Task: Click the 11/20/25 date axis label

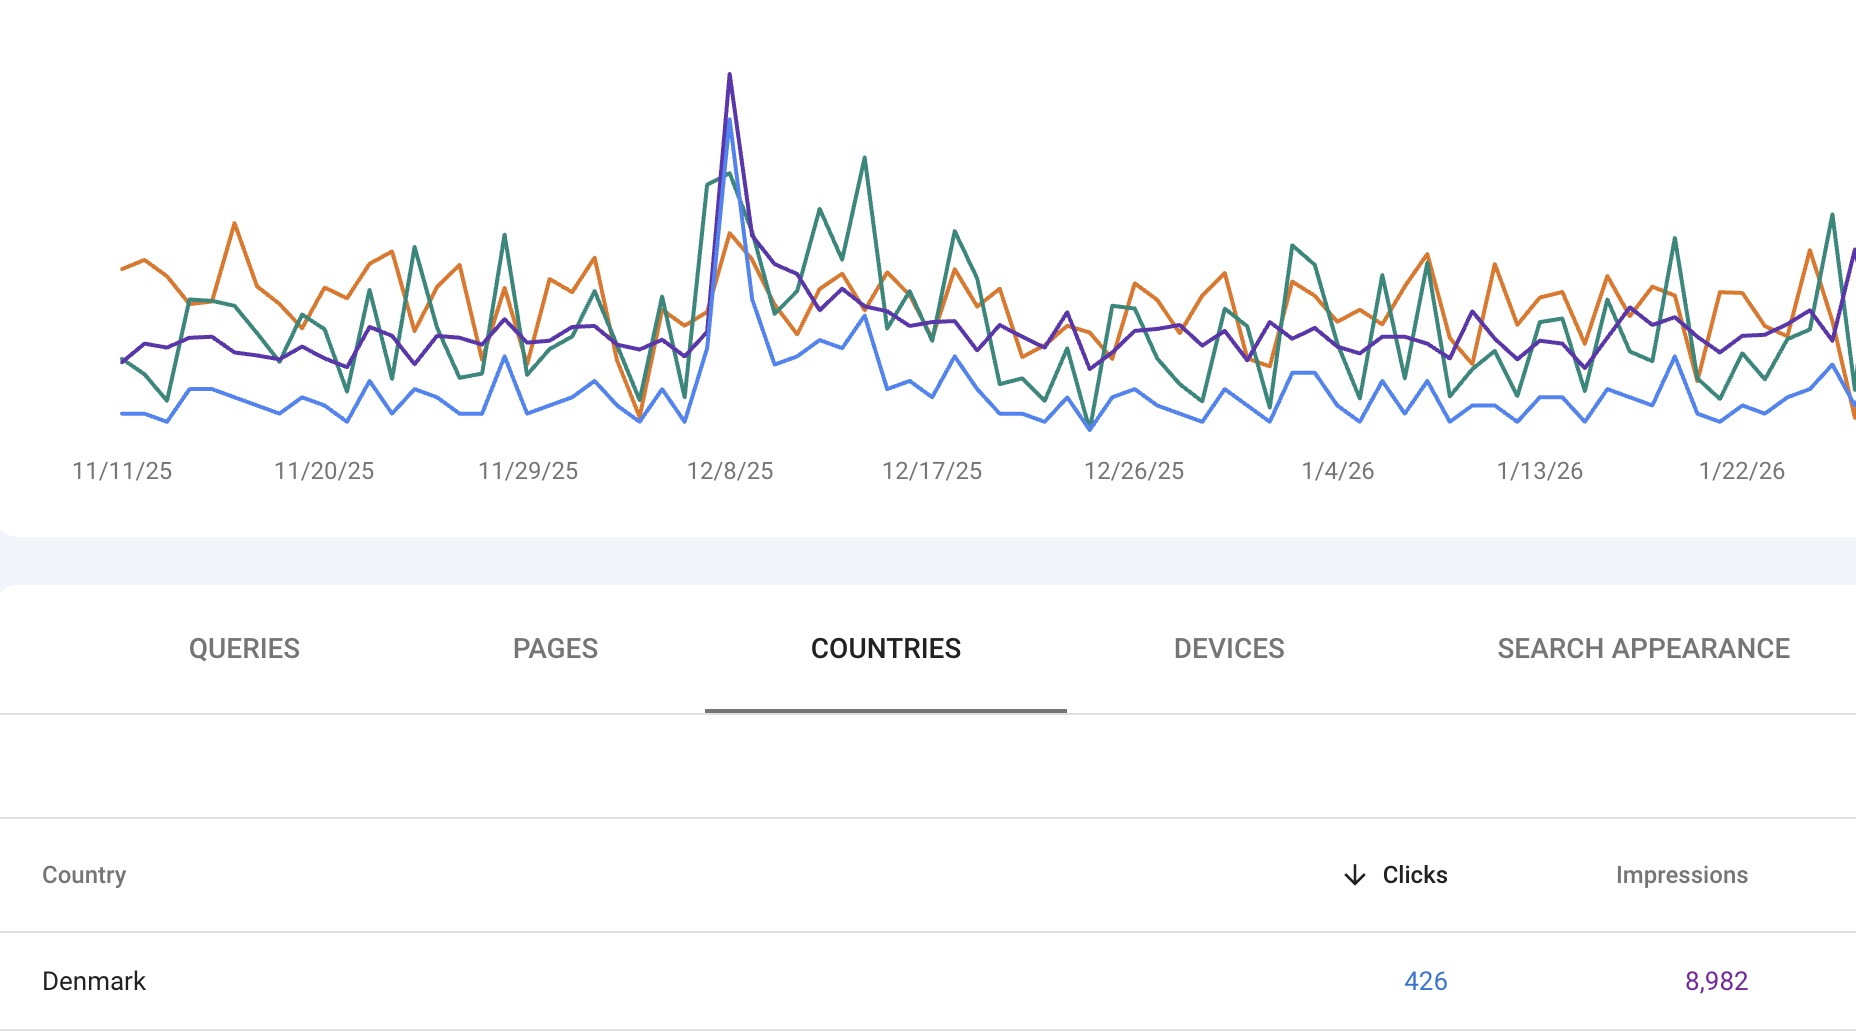Action: pyautogui.click(x=324, y=471)
